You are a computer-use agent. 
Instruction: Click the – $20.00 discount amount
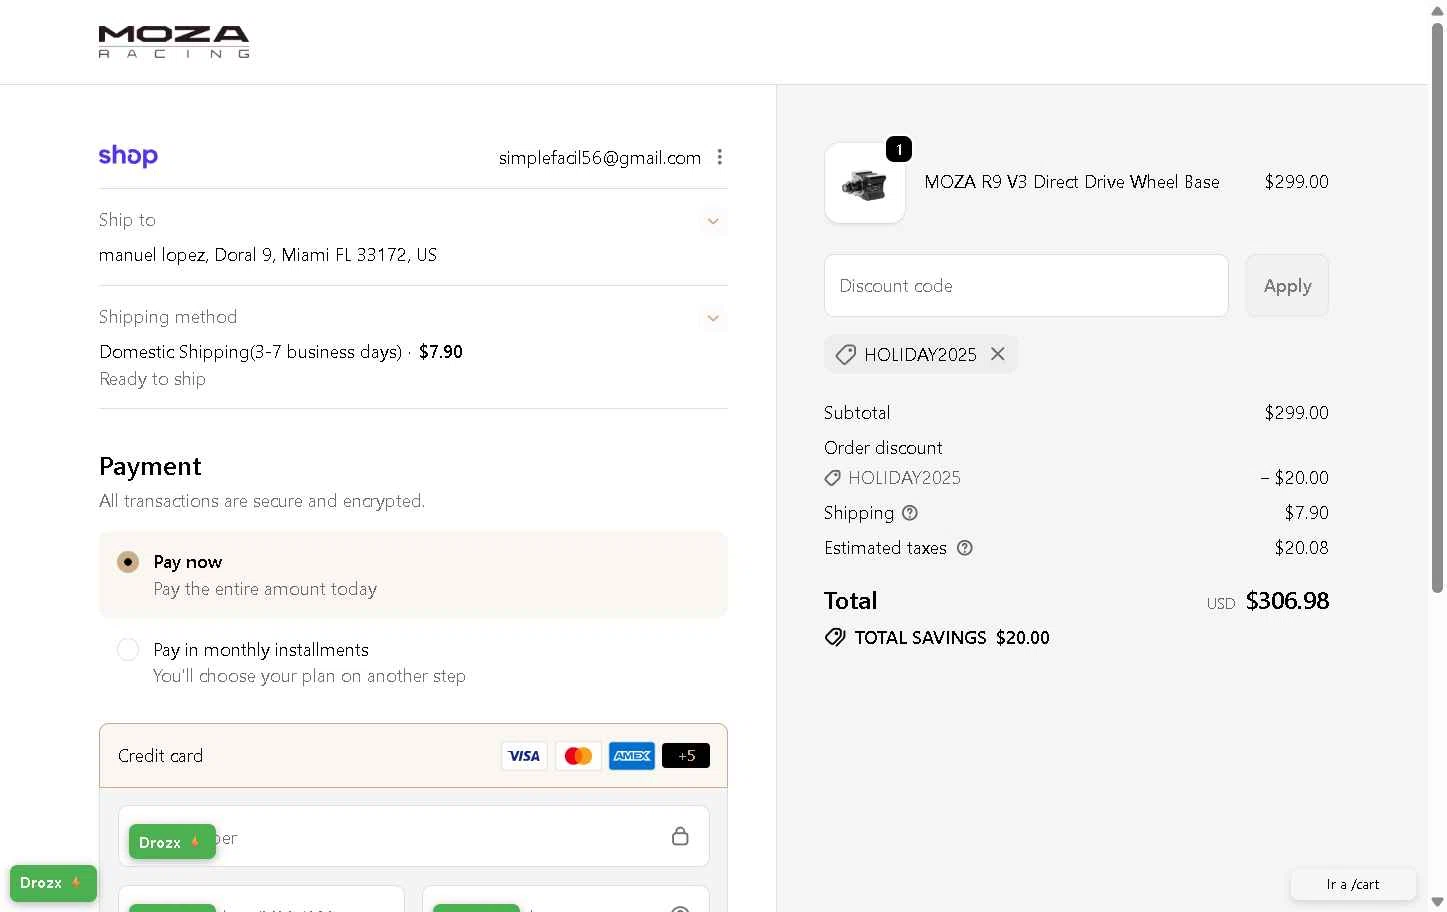(1295, 478)
